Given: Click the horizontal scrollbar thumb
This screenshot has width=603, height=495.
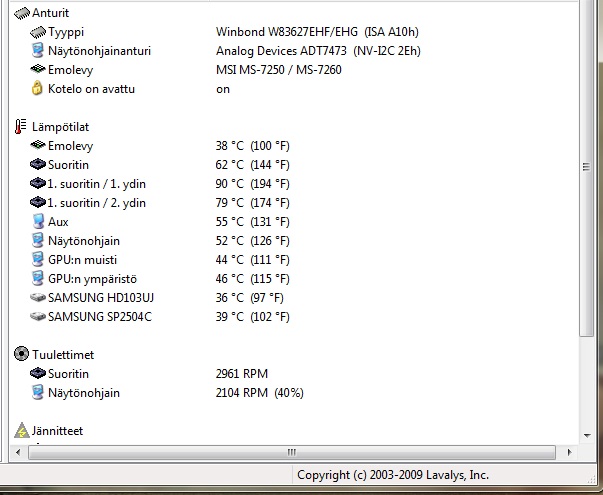Looking at the screenshot, I should point(292,452).
